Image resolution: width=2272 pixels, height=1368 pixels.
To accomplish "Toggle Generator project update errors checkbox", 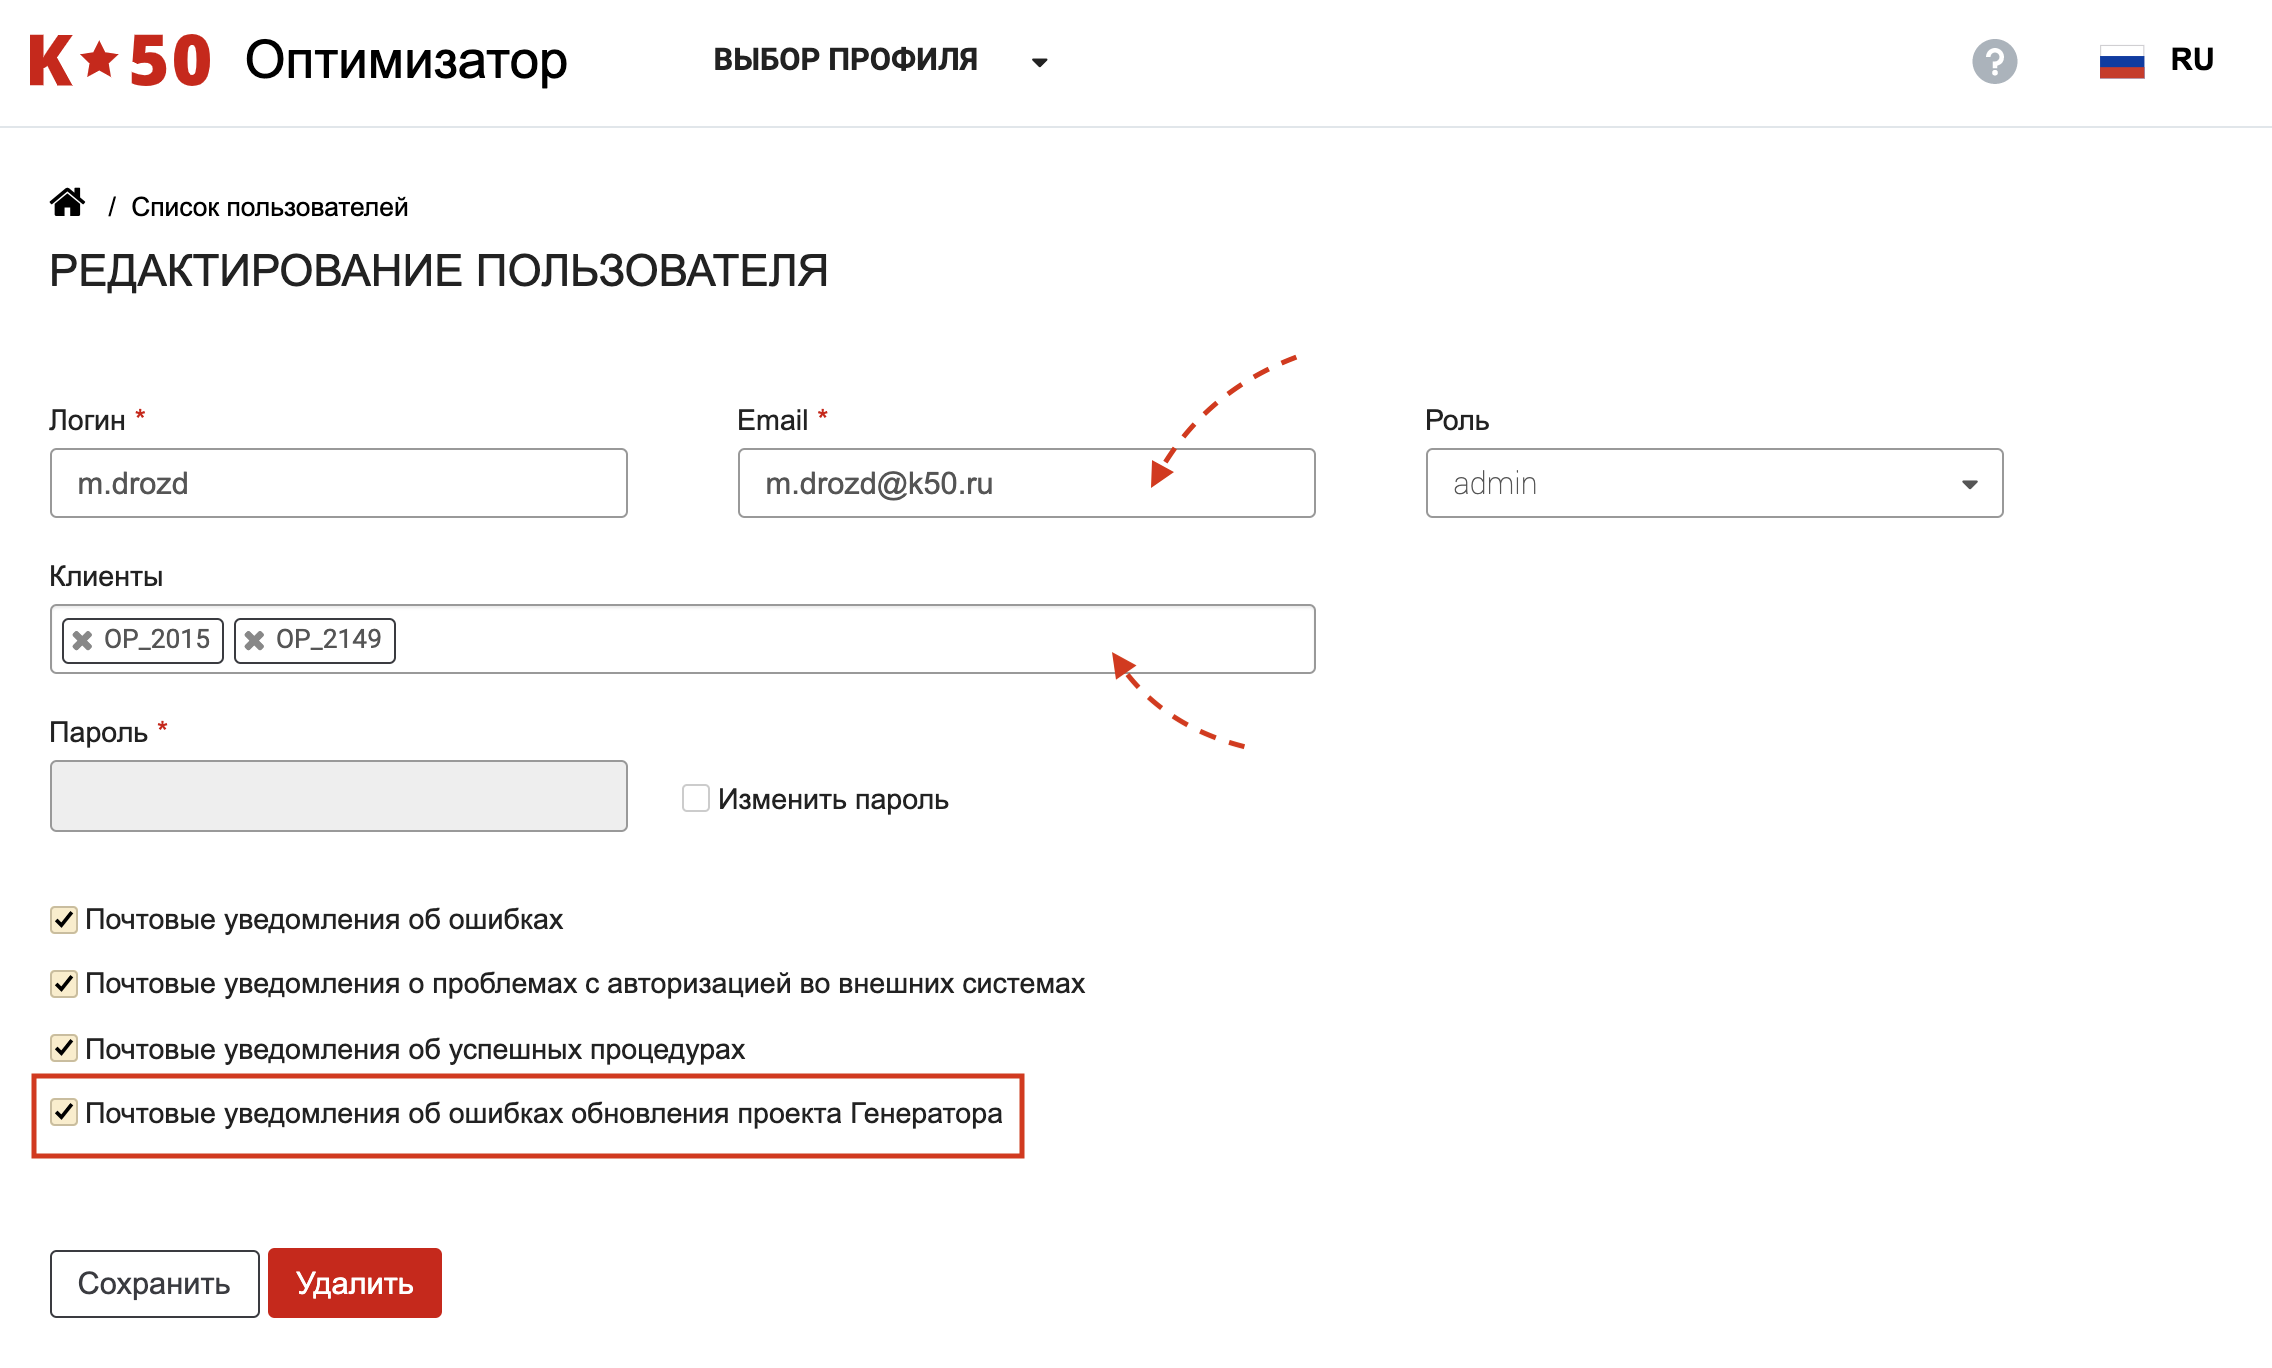I will [x=64, y=1112].
